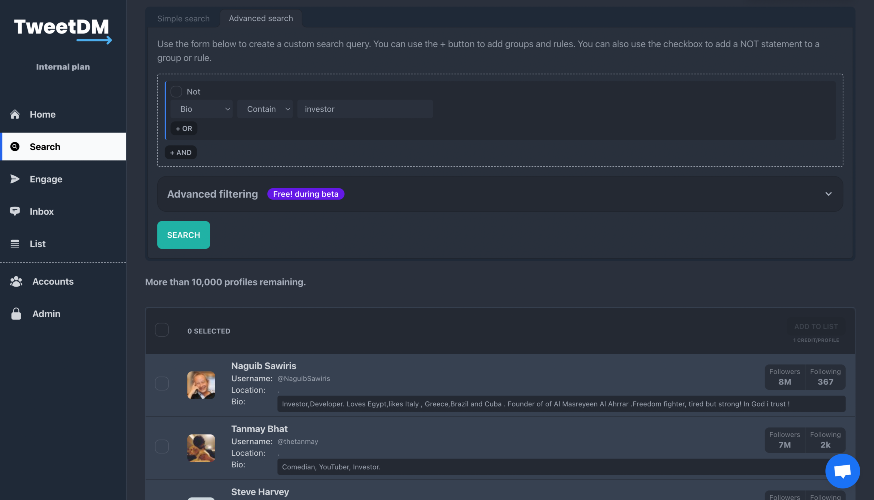Click the green SEARCH button
The height and width of the screenshot is (500, 874).
coord(183,235)
